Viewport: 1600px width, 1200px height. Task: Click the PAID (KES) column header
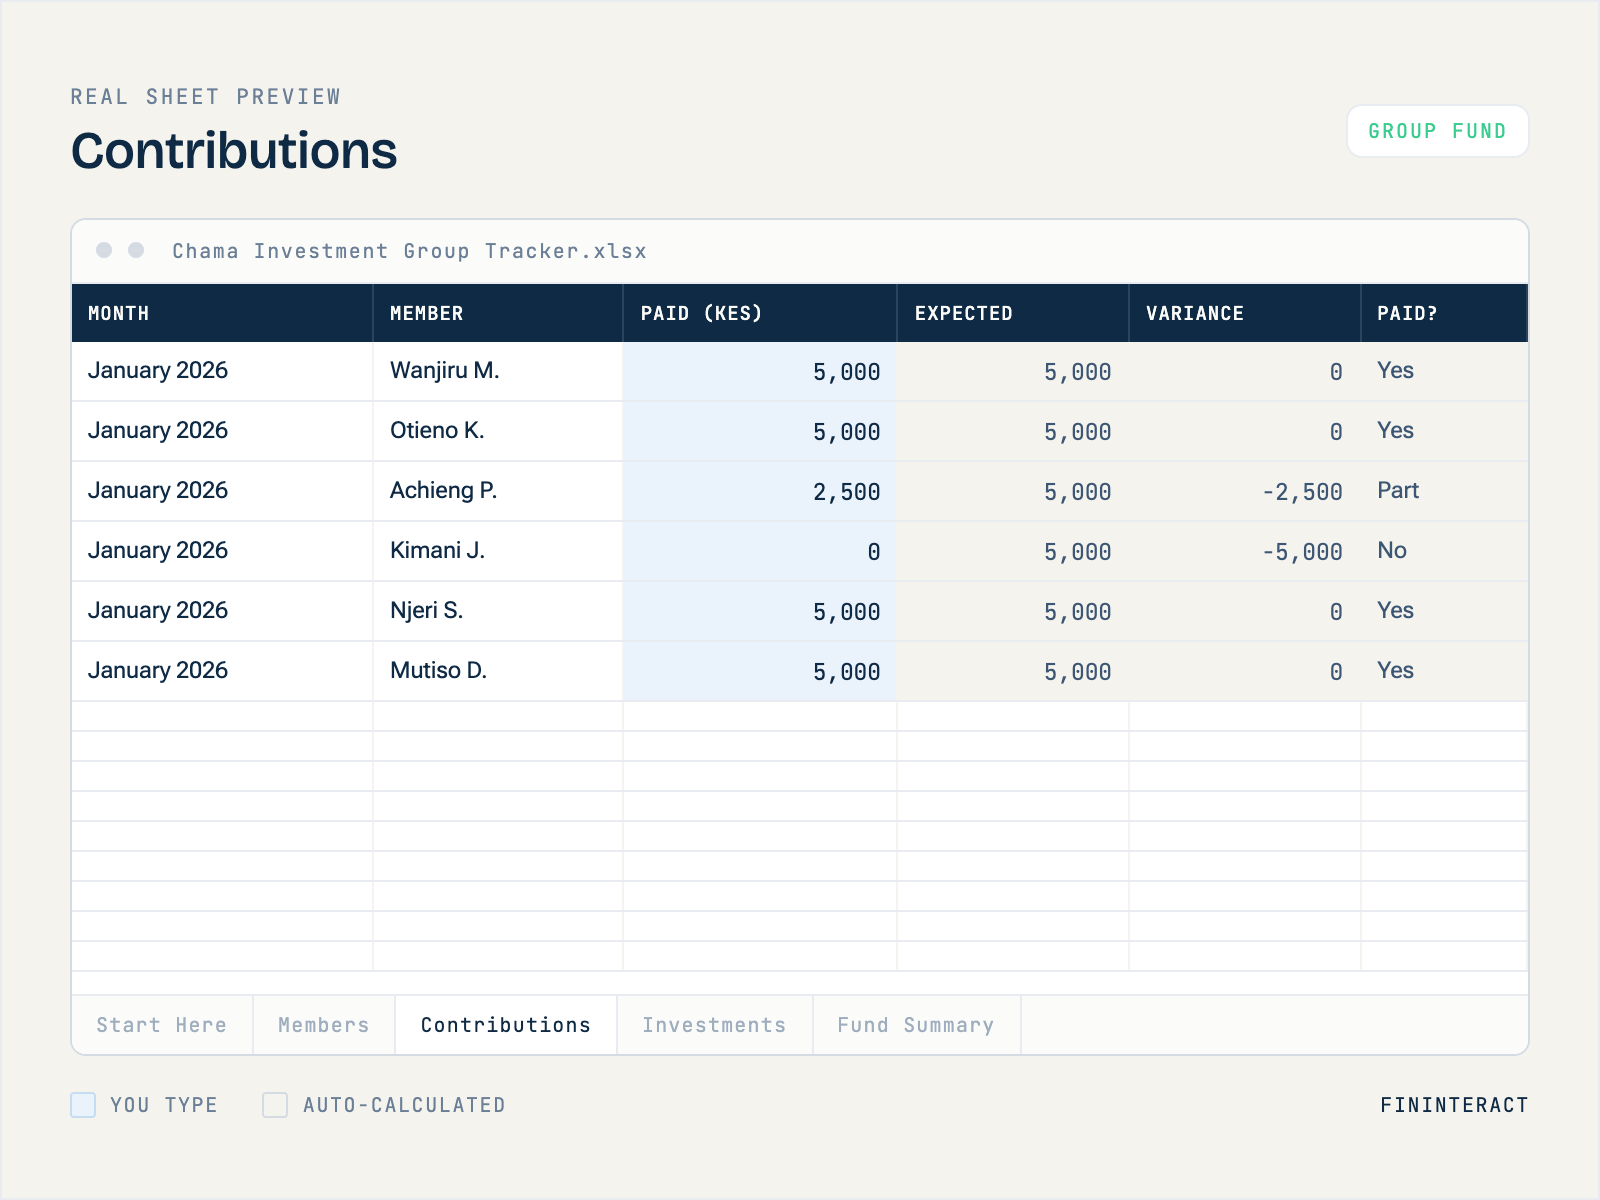[x=760, y=313]
